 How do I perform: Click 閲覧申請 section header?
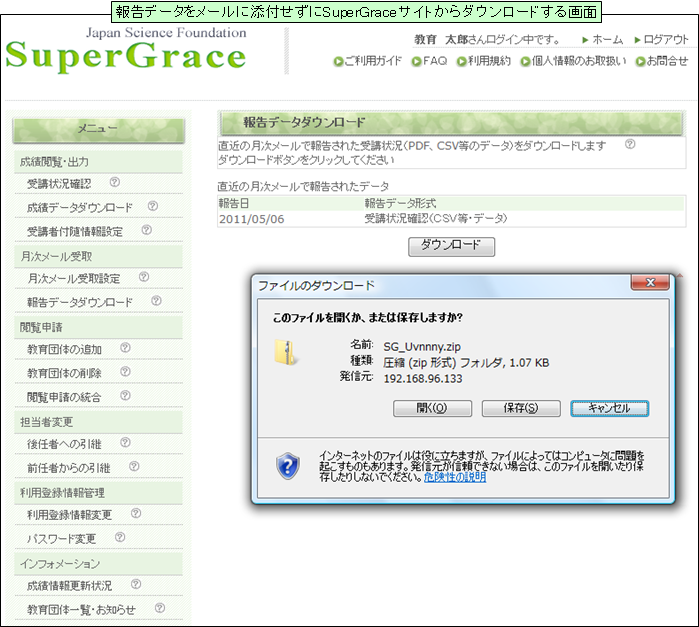(x=99, y=327)
